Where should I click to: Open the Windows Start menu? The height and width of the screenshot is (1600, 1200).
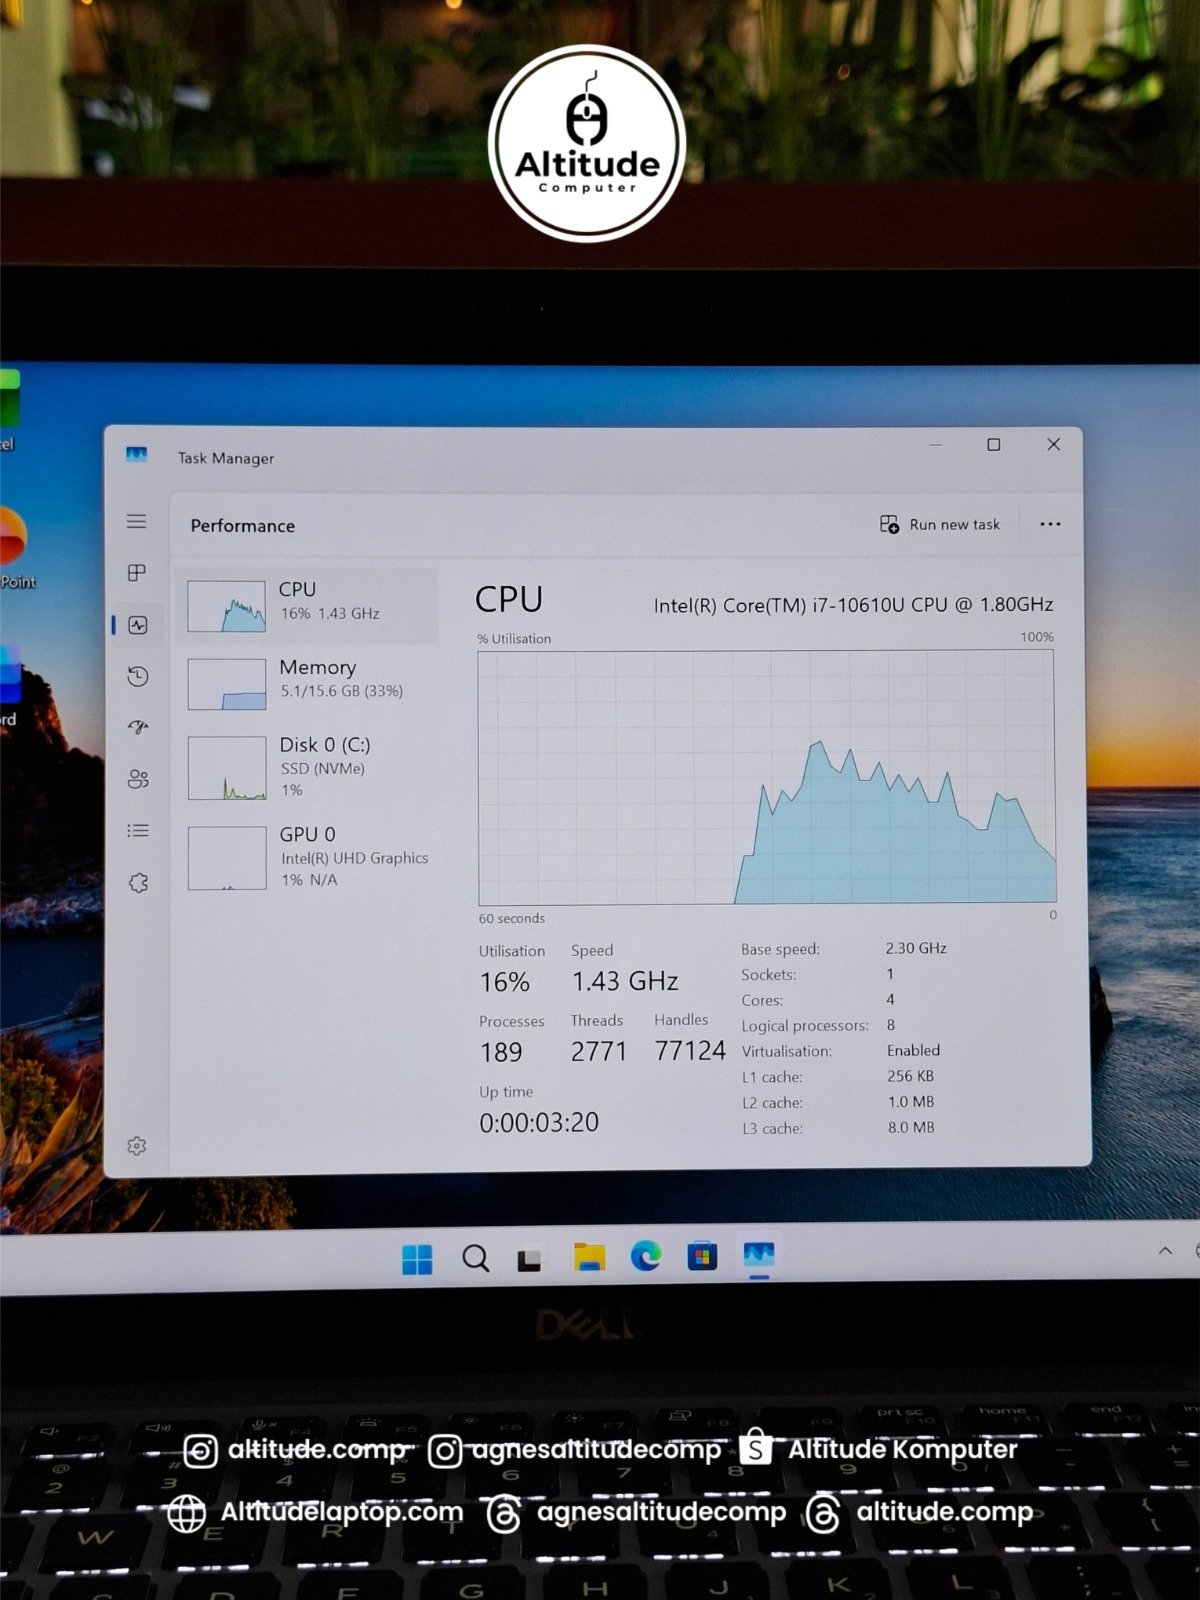pyautogui.click(x=417, y=1259)
